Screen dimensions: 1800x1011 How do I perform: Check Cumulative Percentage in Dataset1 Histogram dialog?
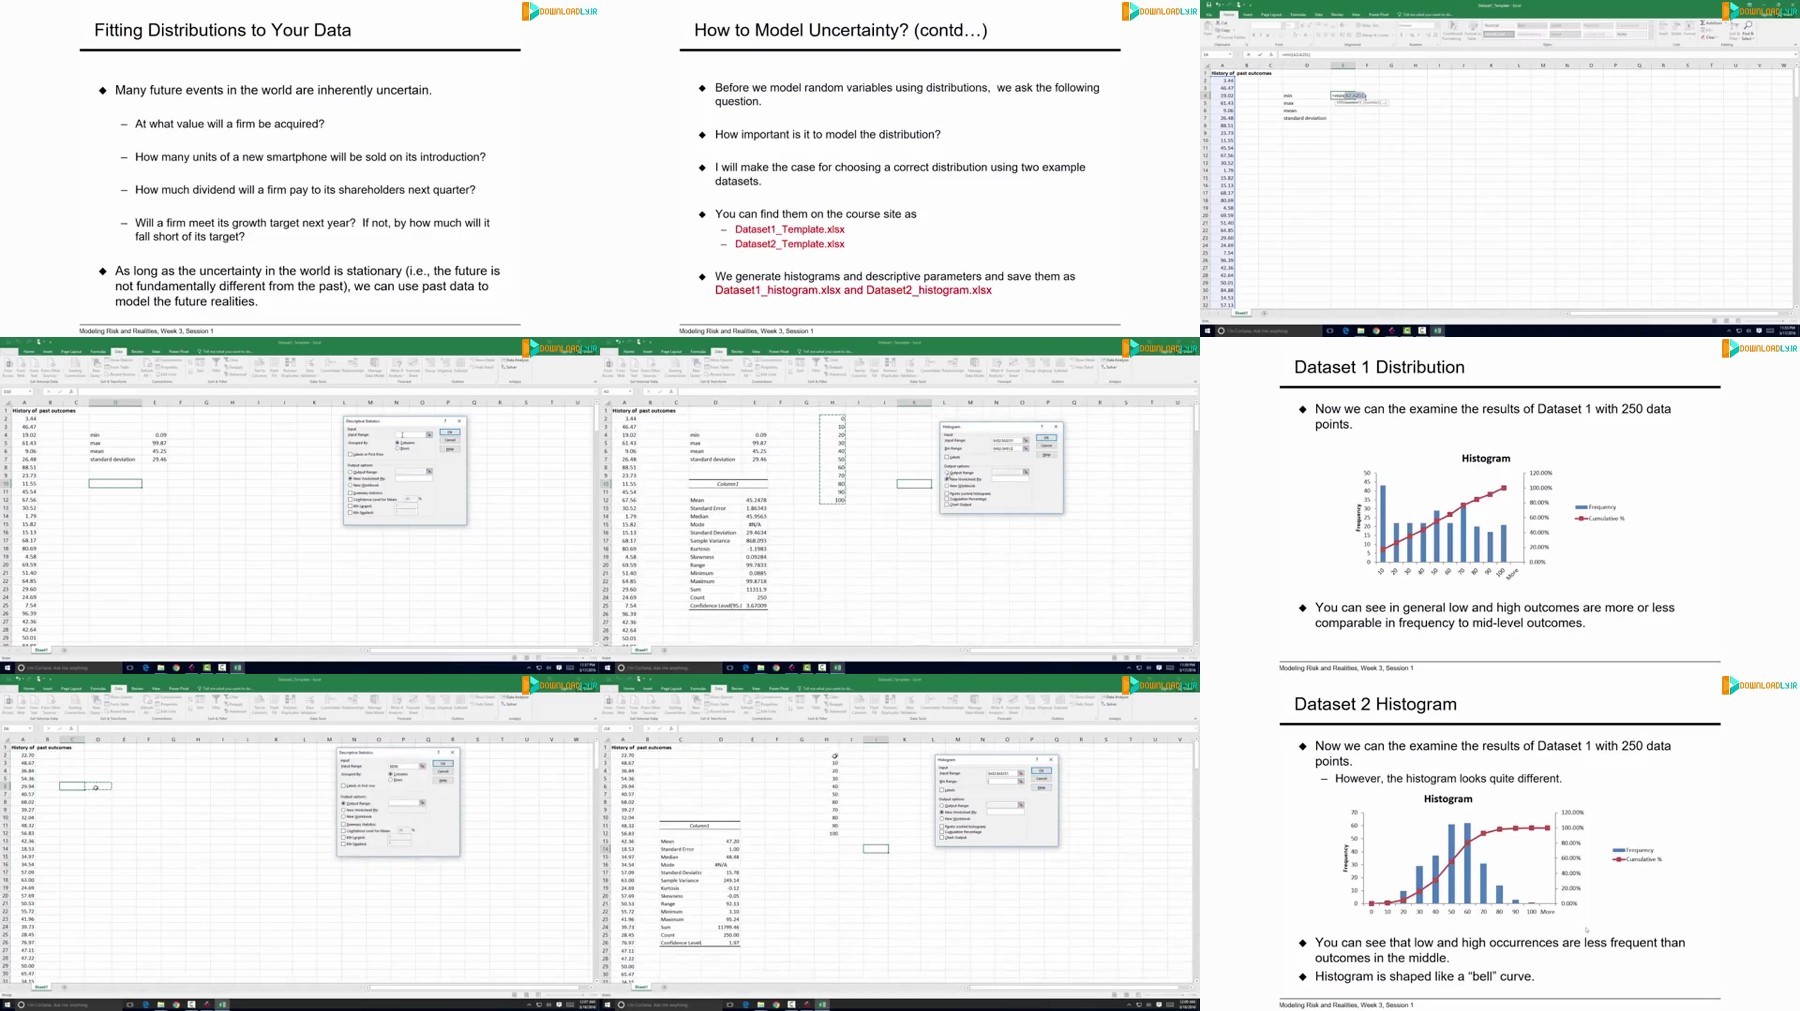[947, 499]
